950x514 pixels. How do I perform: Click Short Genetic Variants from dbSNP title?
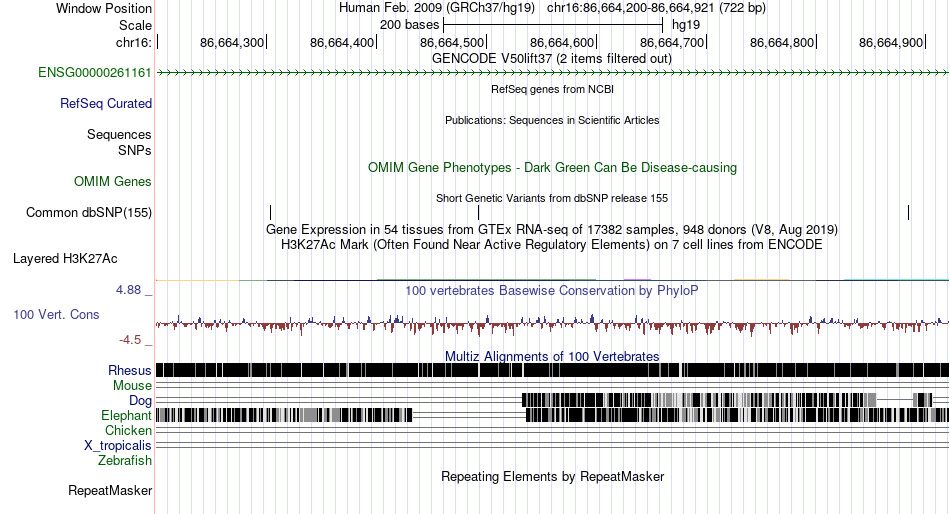tap(552, 198)
